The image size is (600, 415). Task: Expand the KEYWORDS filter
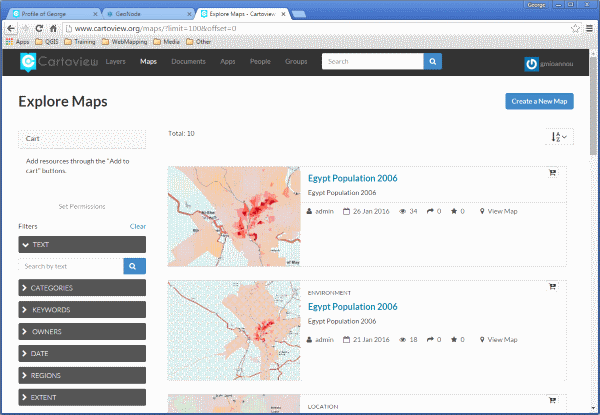(82, 309)
